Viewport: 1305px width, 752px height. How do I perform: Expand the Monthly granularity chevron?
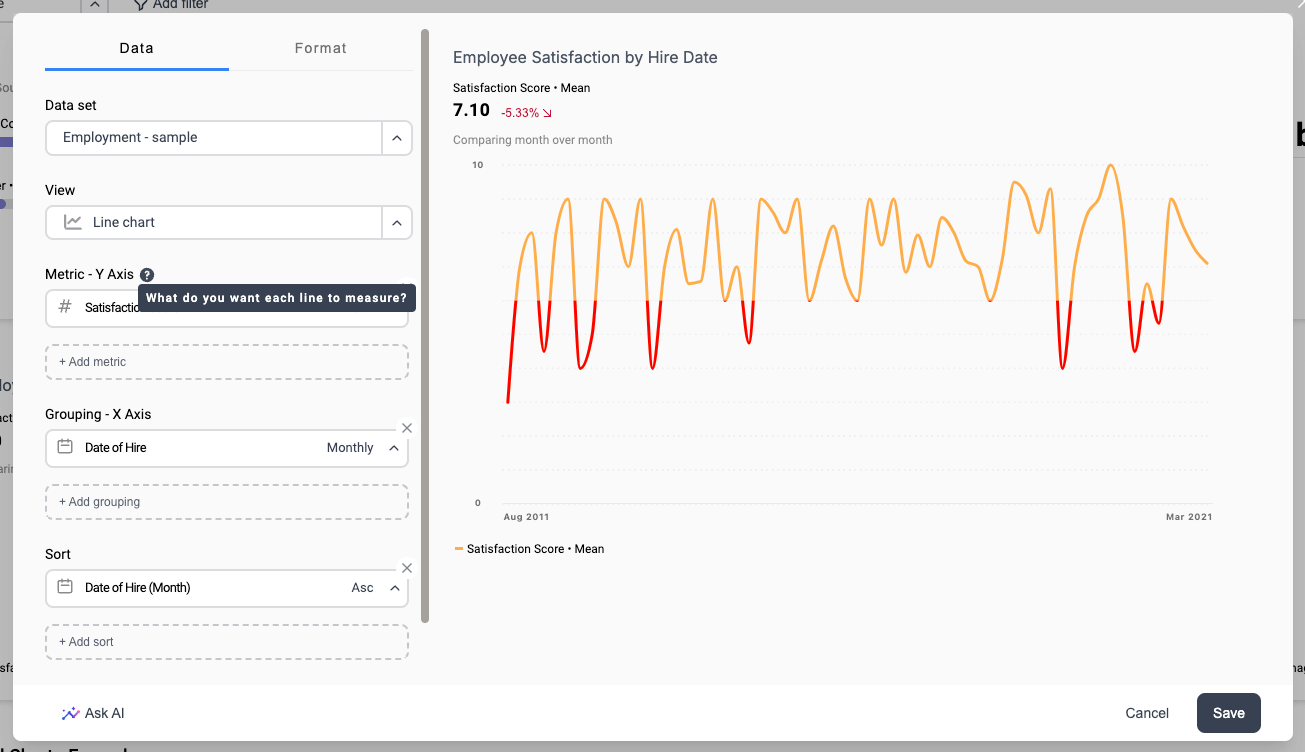tap(394, 448)
